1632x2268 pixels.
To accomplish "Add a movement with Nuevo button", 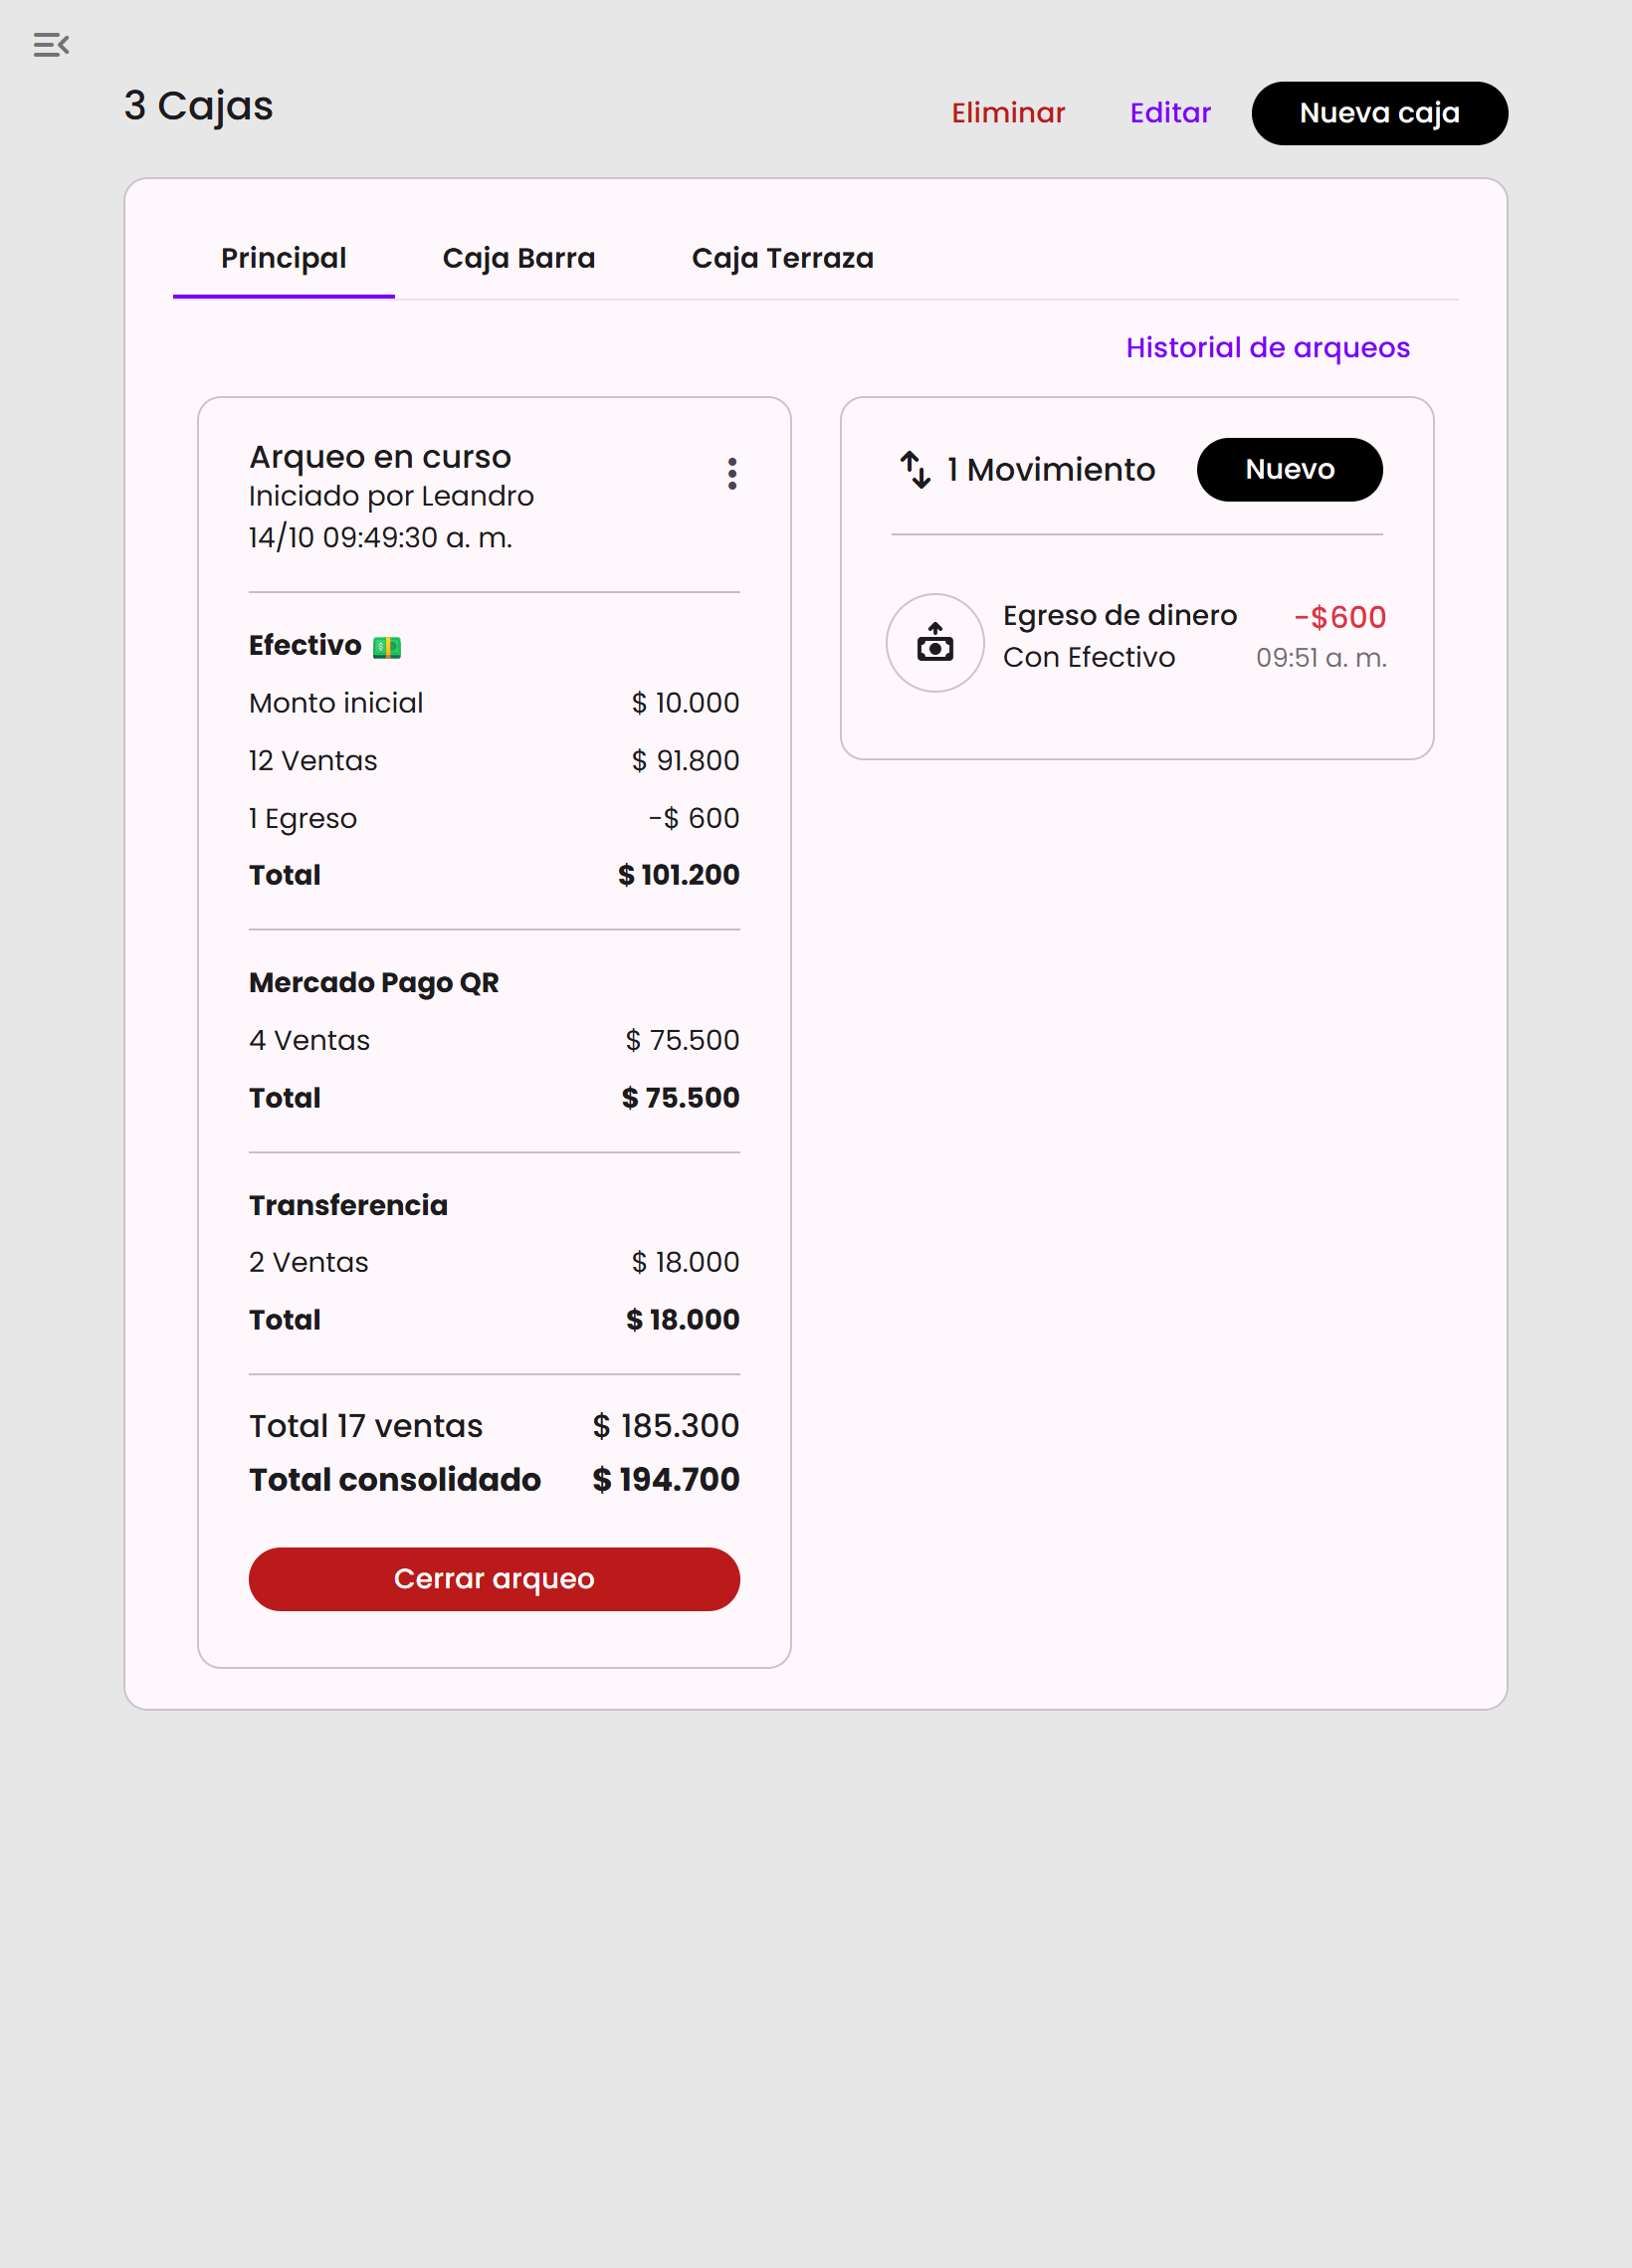I will tap(1289, 470).
